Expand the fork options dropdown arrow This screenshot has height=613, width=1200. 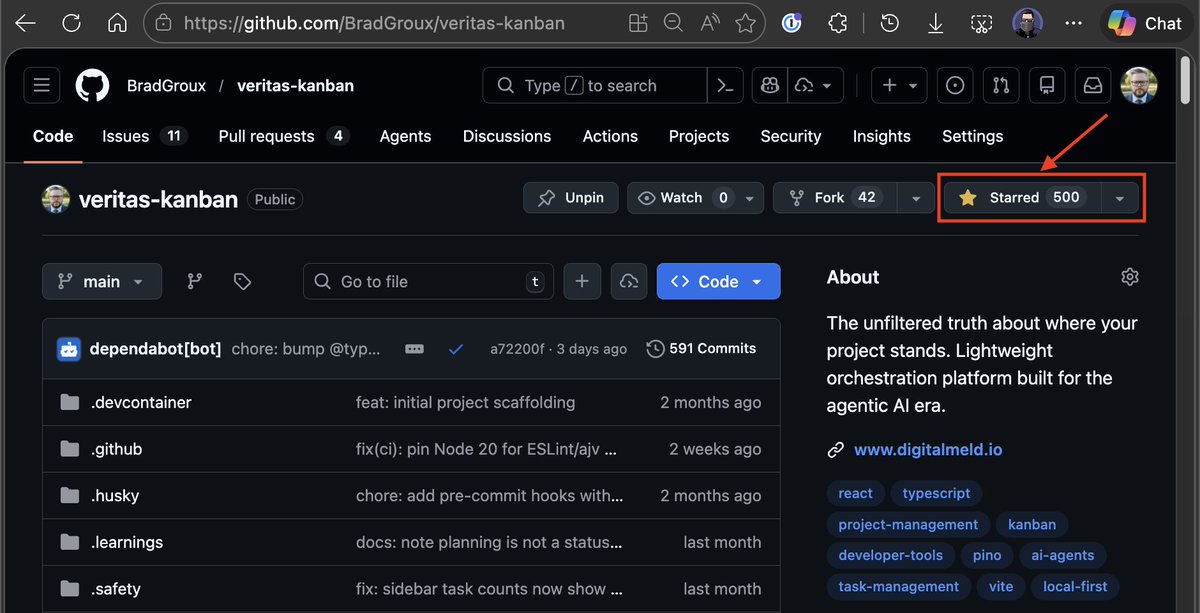coord(916,198)
